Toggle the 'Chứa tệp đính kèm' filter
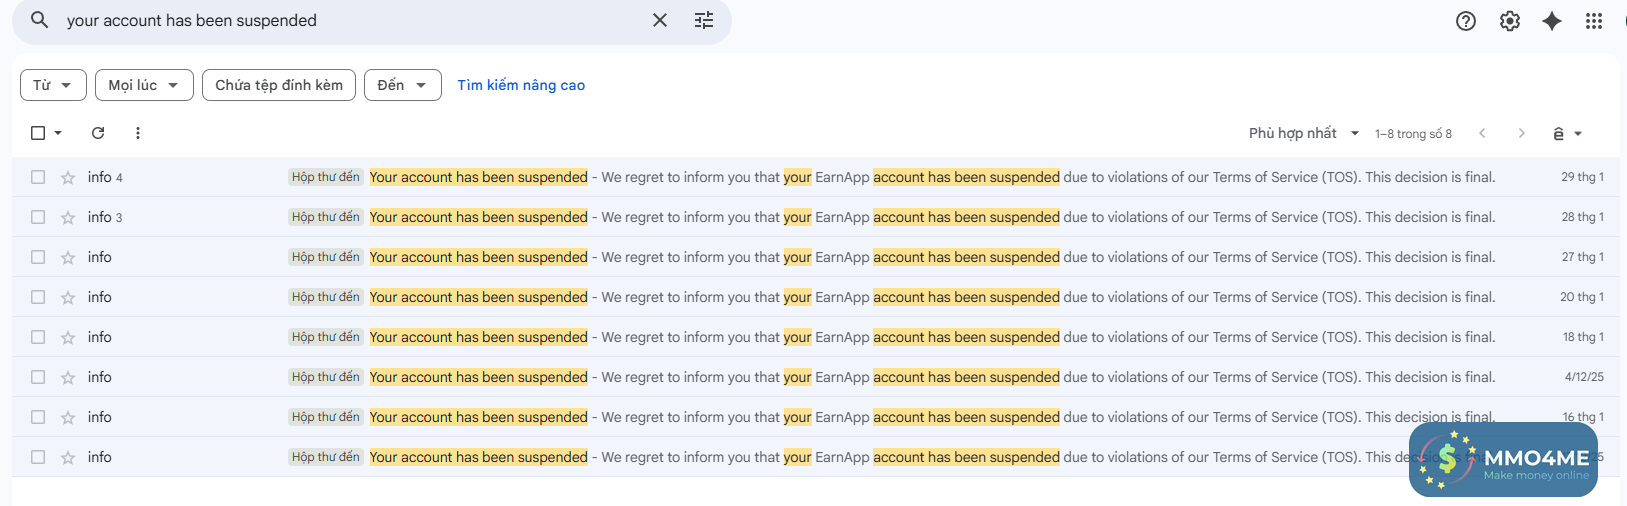This screenshot has width=1627, height=506. coord(279,85)
